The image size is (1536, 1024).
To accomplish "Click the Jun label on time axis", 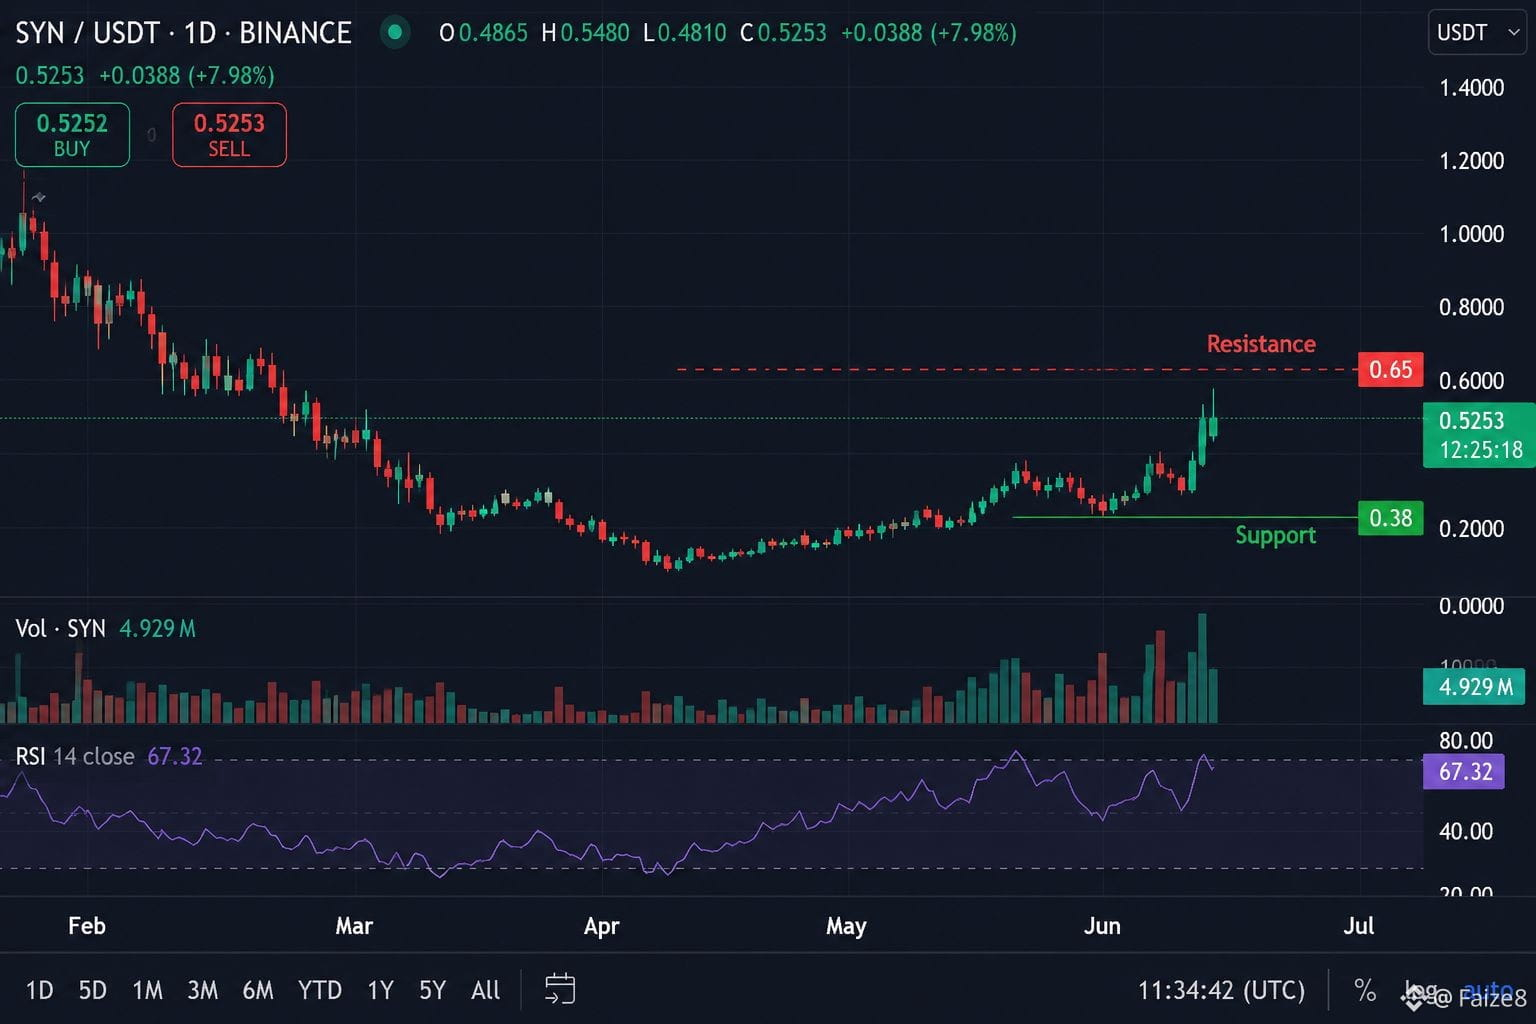I will pyautogui.click(x=1102, y=926).
